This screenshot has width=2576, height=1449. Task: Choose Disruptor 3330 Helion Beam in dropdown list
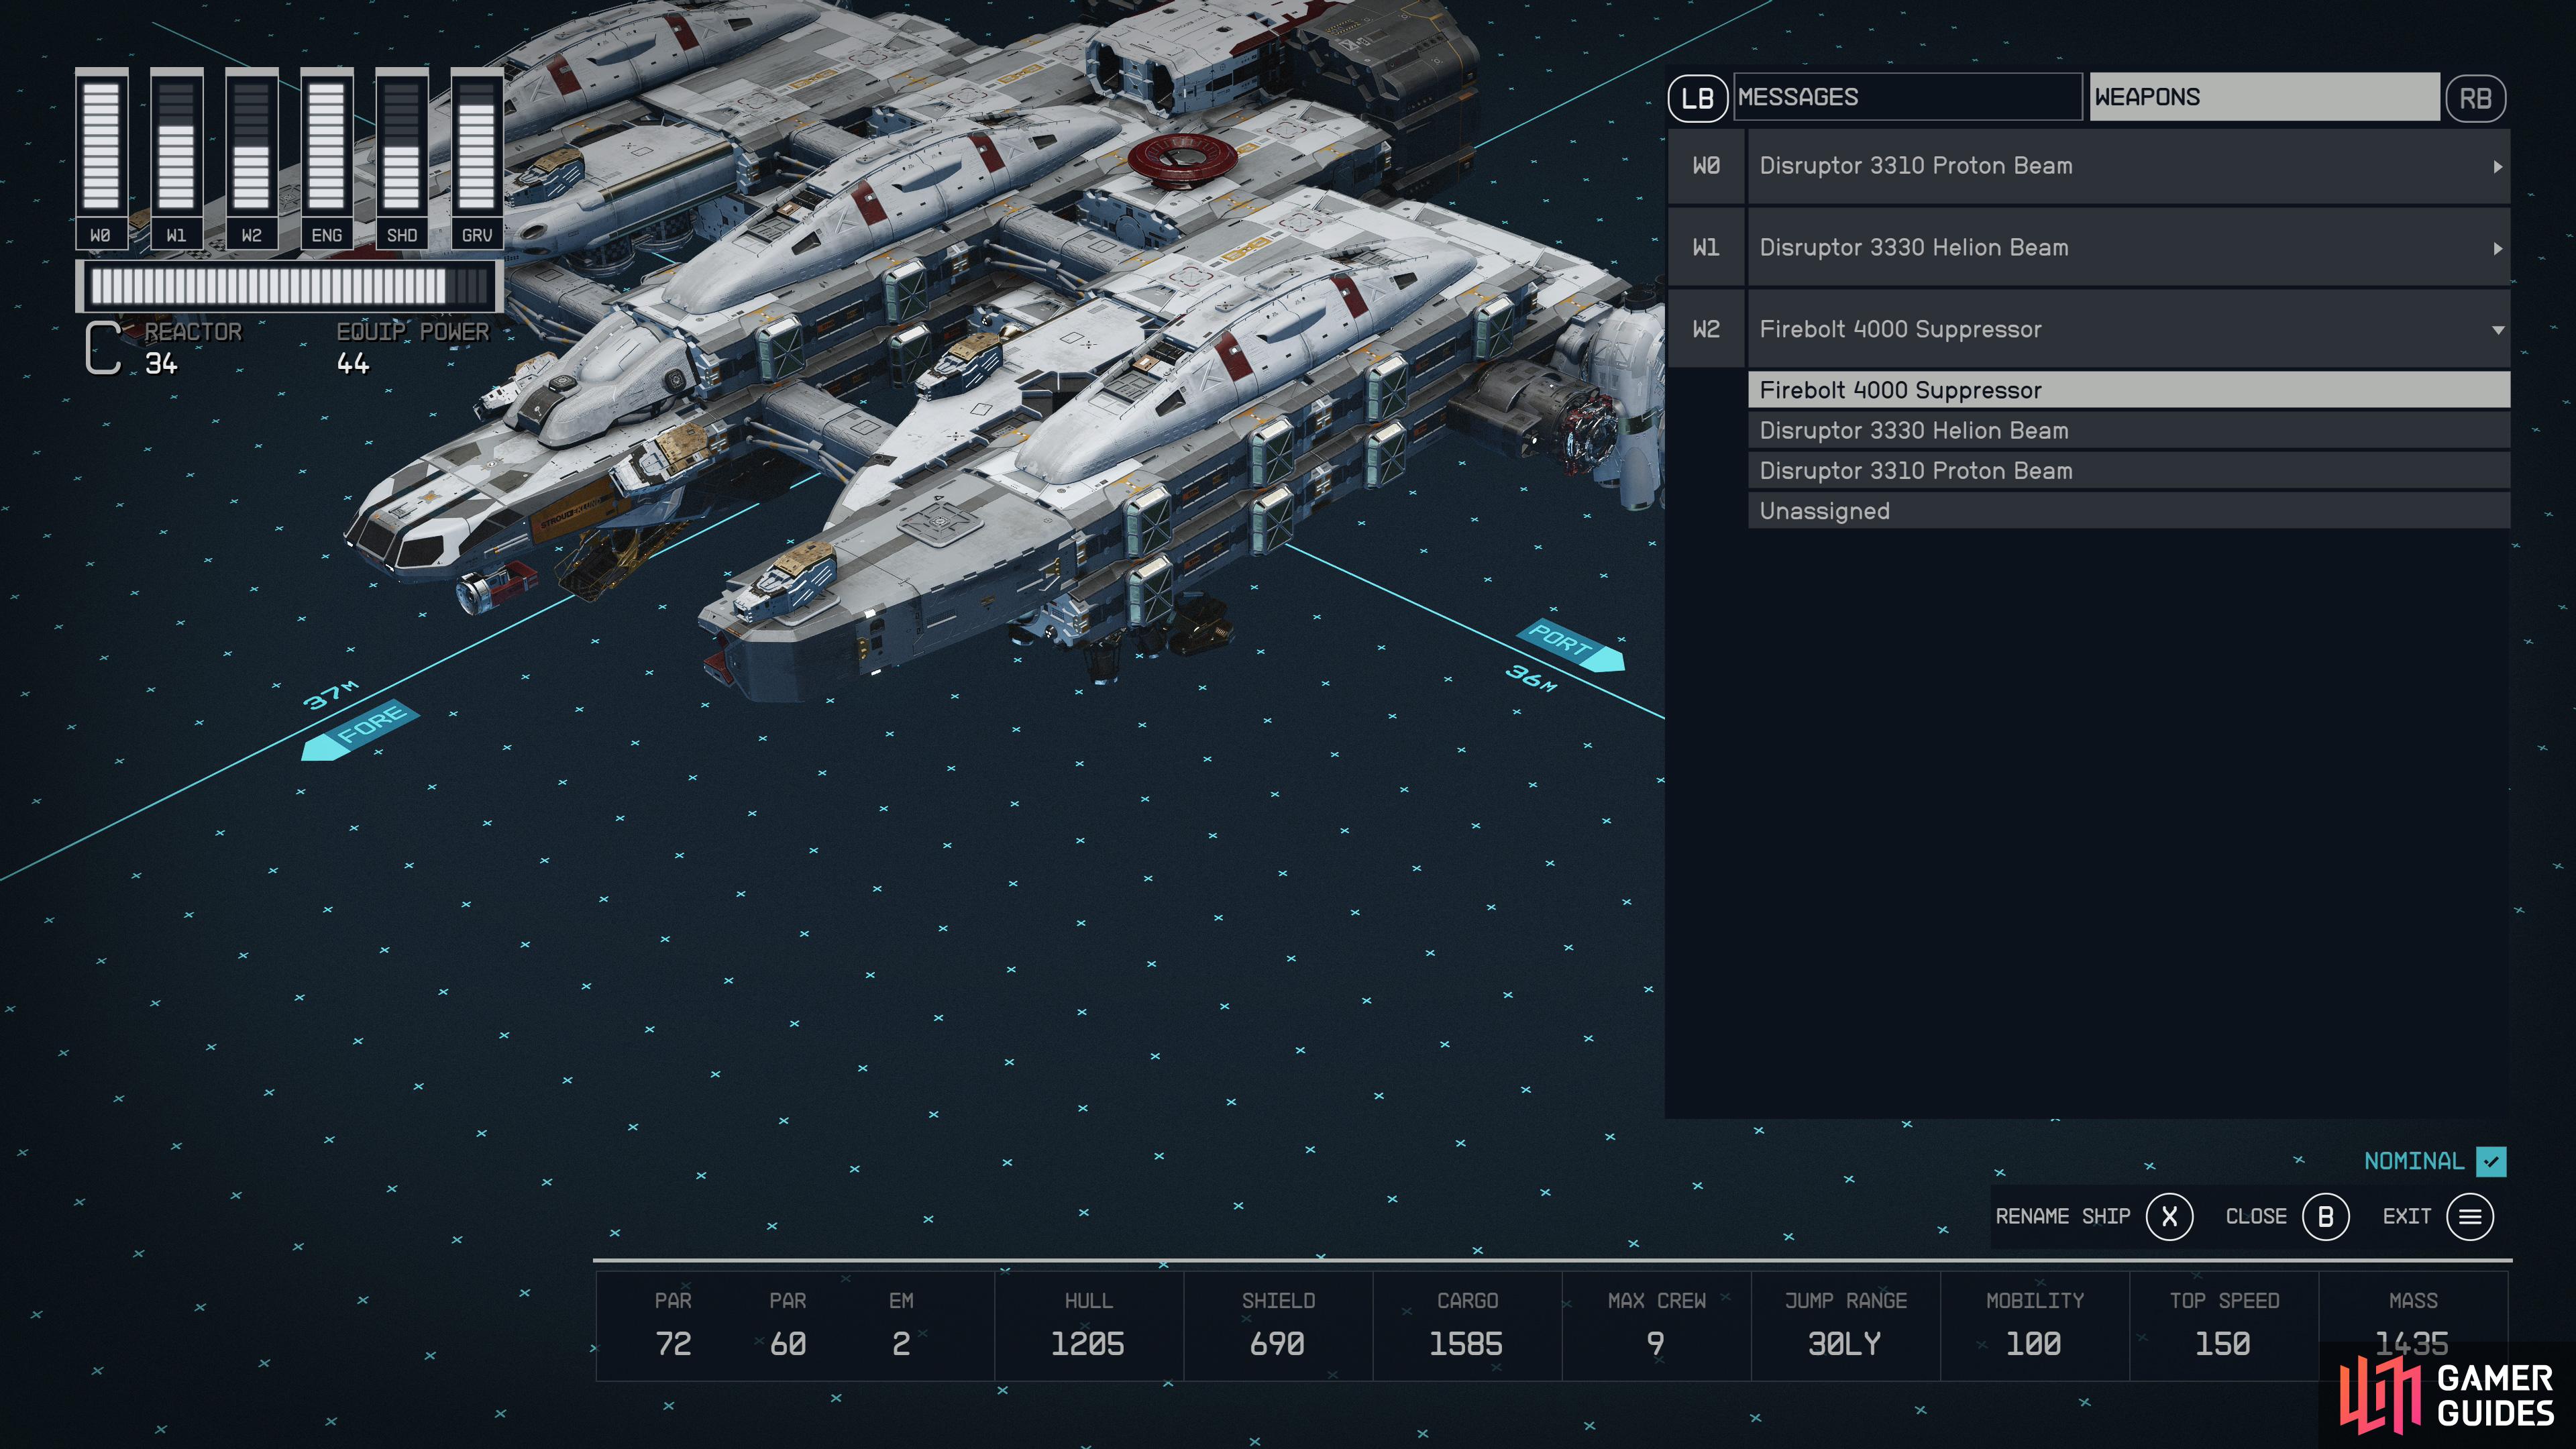click(x=2128, y=430)
